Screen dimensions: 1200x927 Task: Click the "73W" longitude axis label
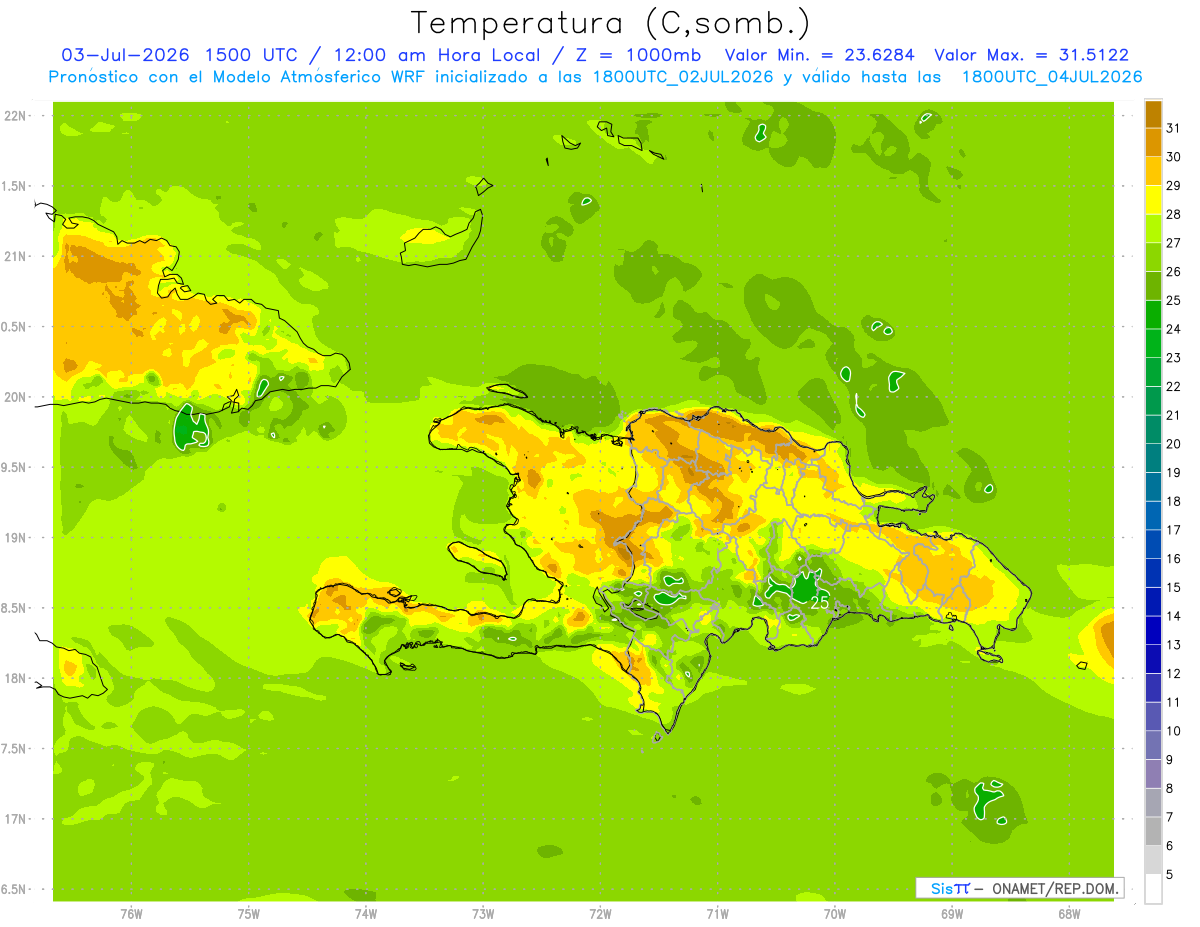[483, 914]
